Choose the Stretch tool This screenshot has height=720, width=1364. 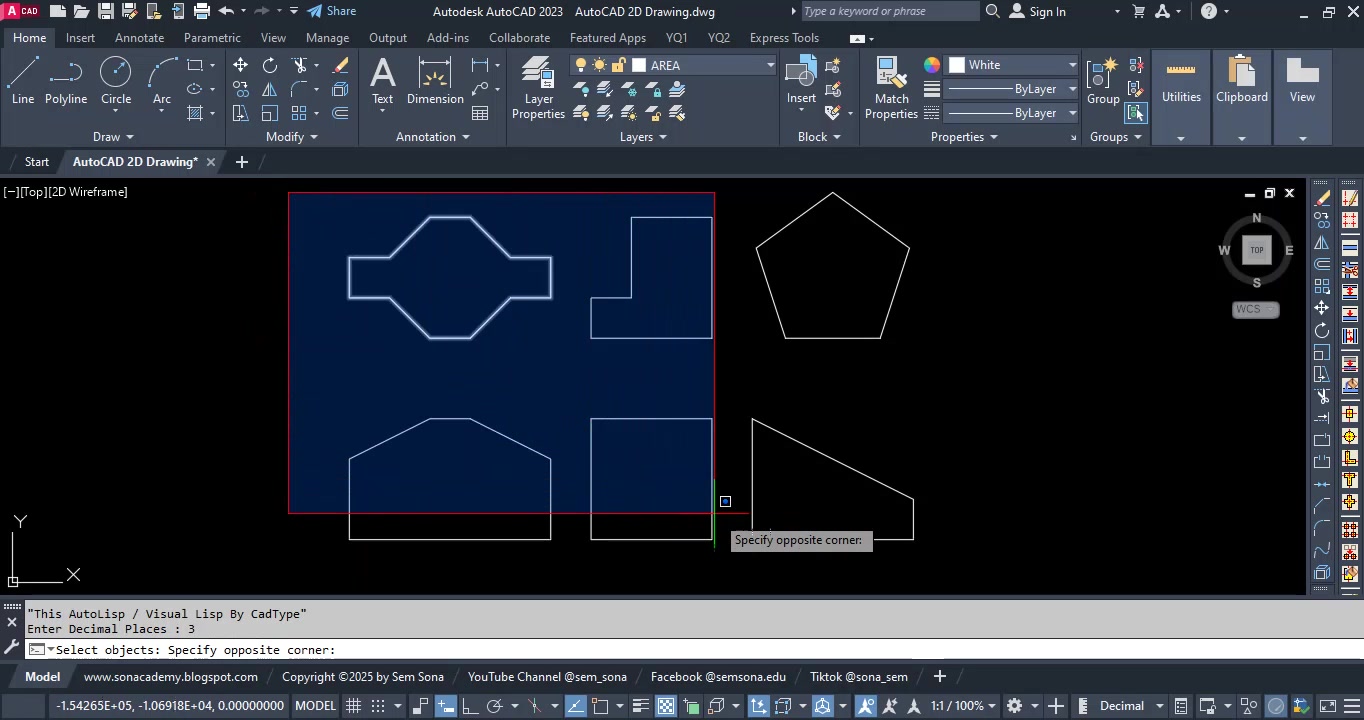click(241, 113)
